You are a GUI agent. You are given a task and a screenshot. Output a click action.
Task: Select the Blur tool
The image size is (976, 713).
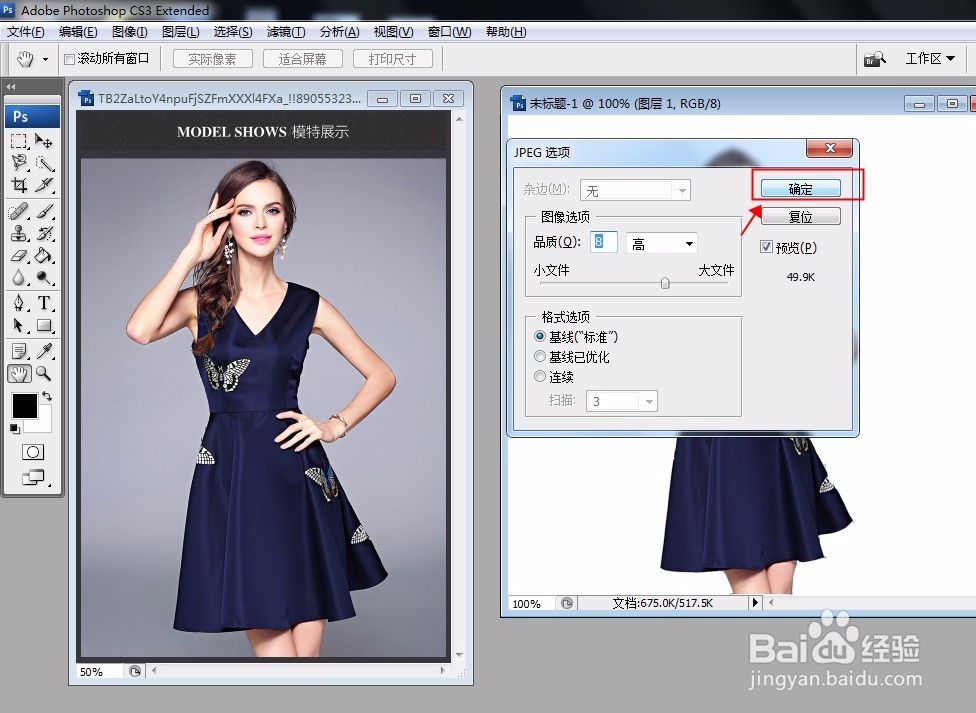pos(19,277)
